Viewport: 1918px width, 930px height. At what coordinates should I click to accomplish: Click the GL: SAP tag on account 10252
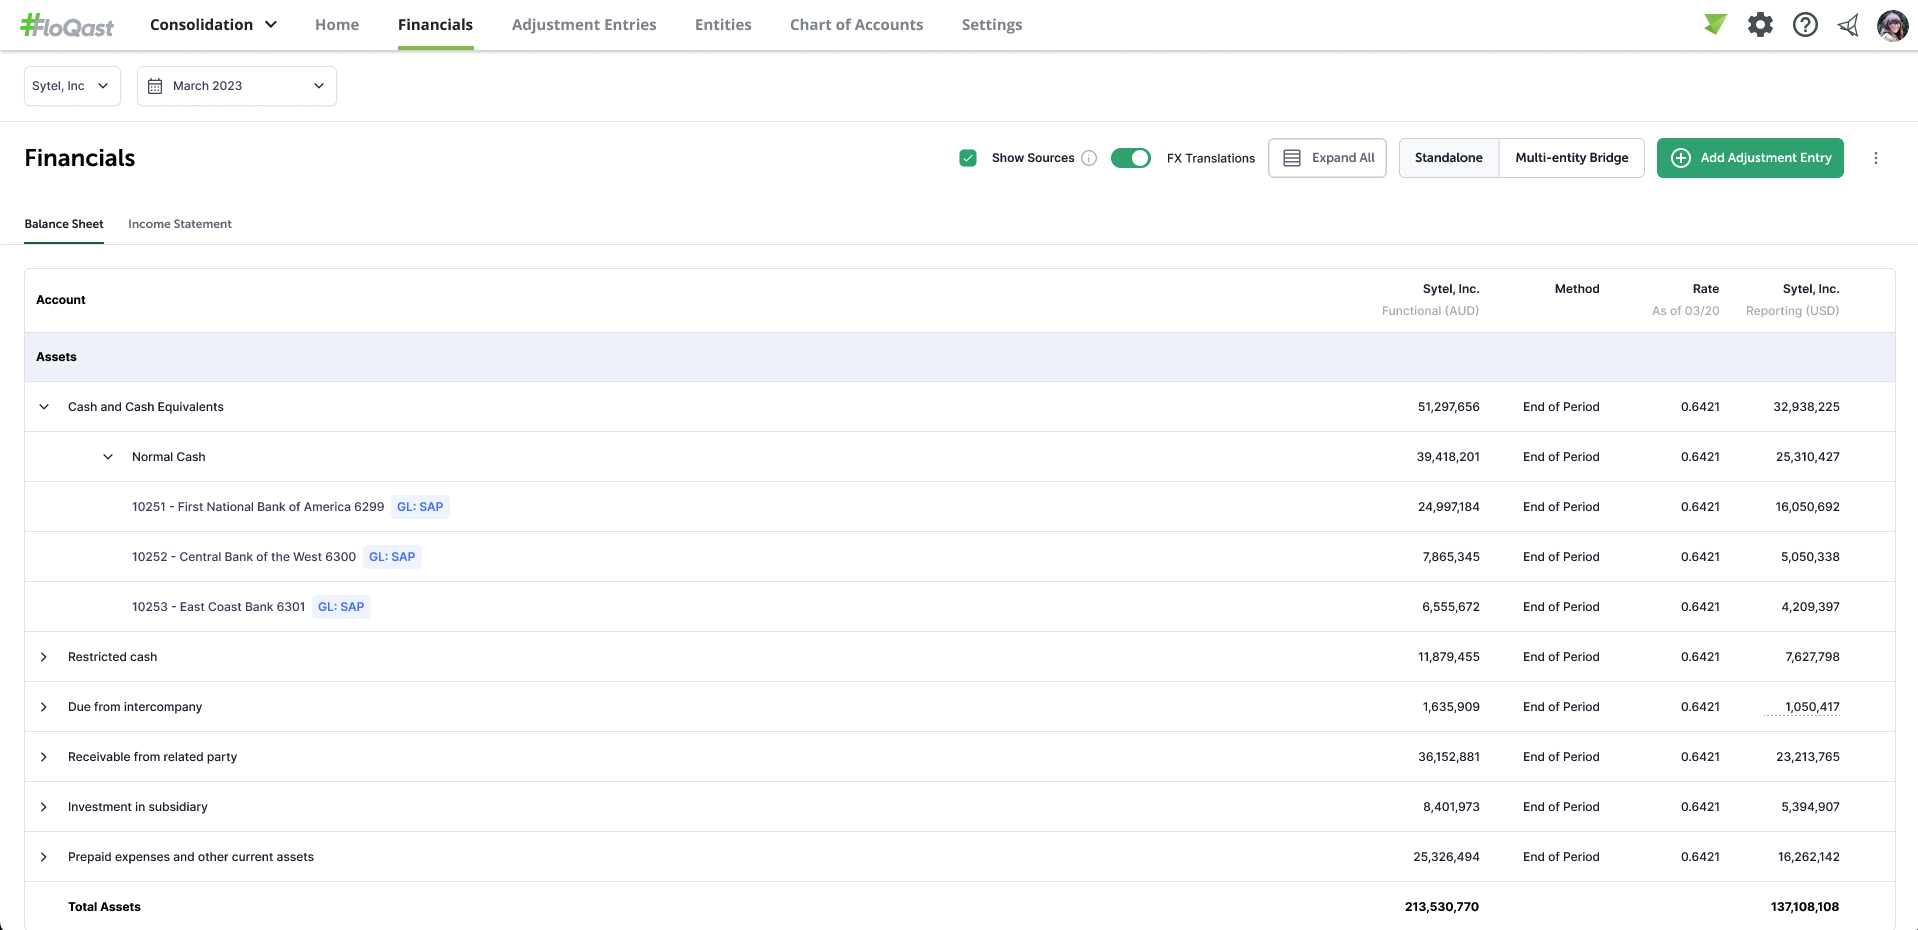[x=392, y=557]
